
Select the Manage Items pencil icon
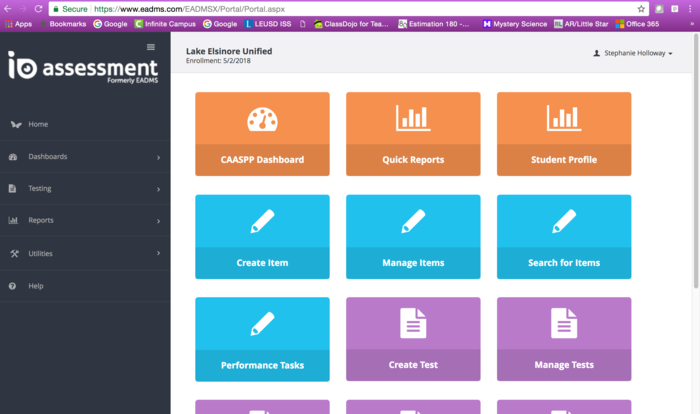tap(413, 221)
